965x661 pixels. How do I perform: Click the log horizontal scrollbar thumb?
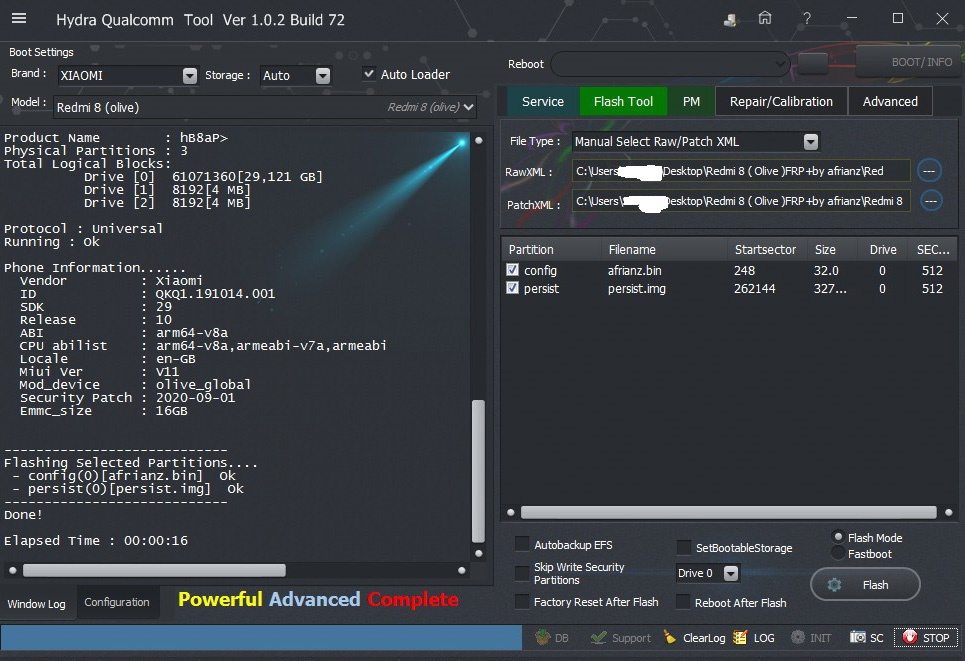click(154, 571)
